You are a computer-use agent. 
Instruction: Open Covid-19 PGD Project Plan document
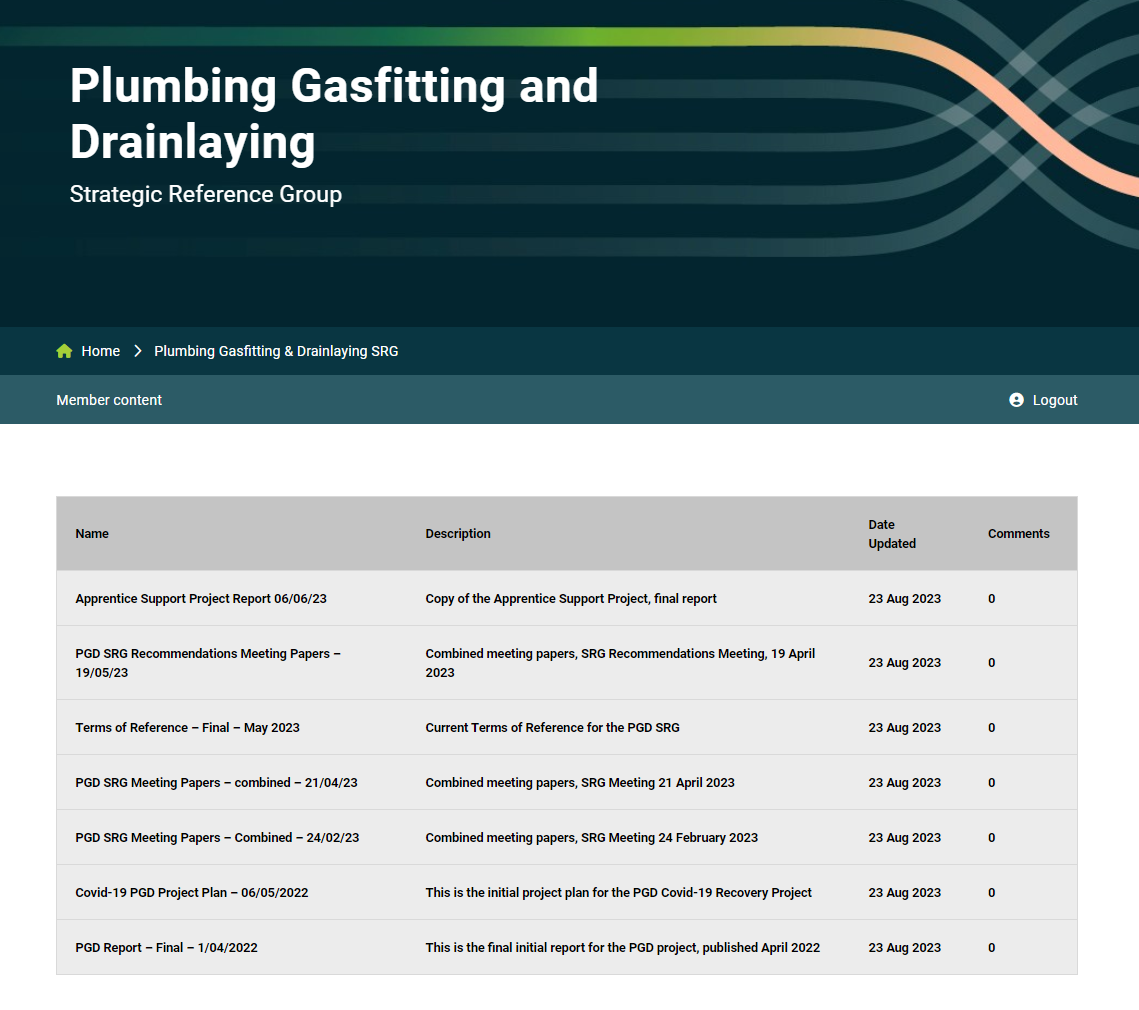(191, 893)
